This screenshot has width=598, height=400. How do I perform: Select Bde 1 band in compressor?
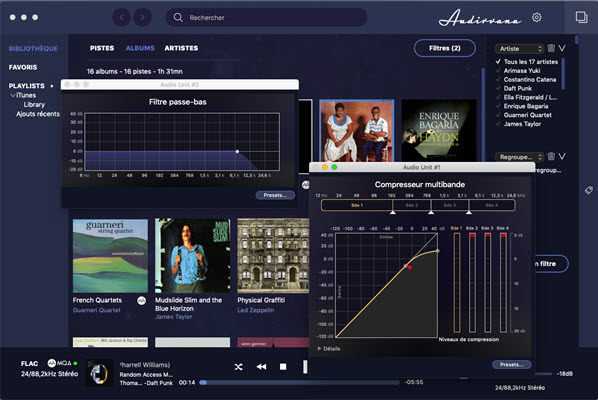357,205
